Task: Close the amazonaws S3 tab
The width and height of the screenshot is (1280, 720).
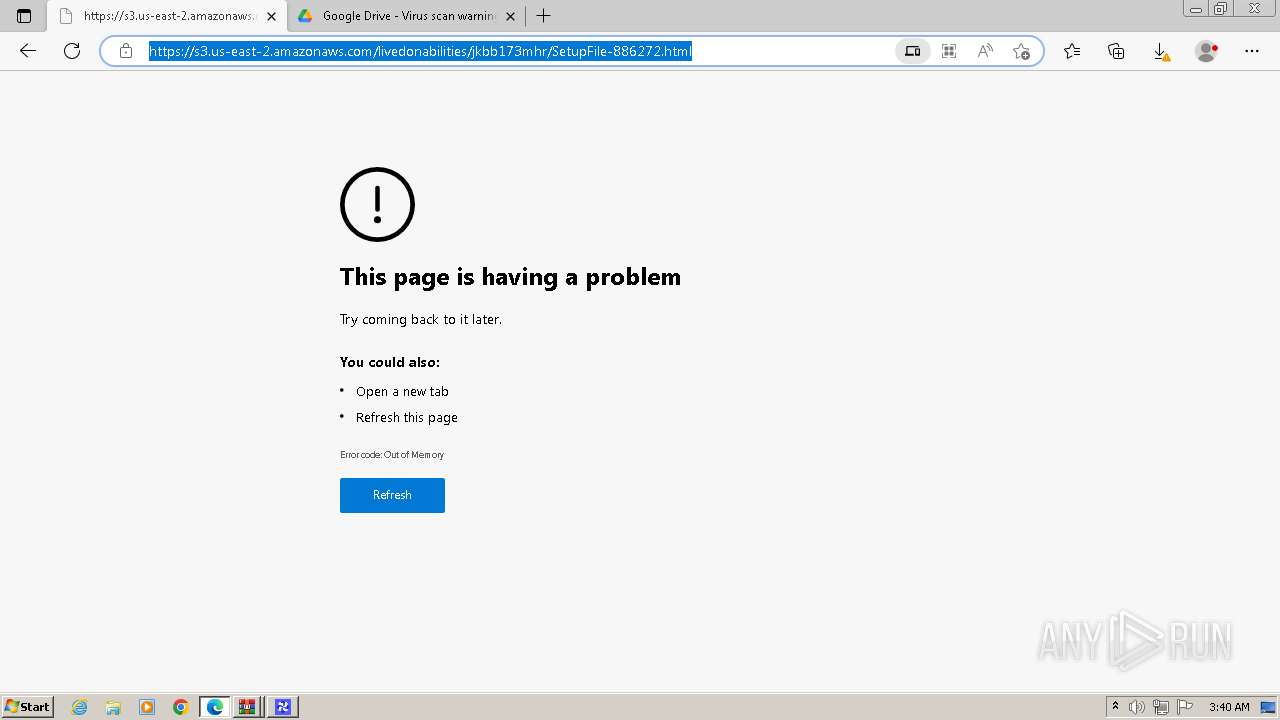Action: [x=271, y=16]
